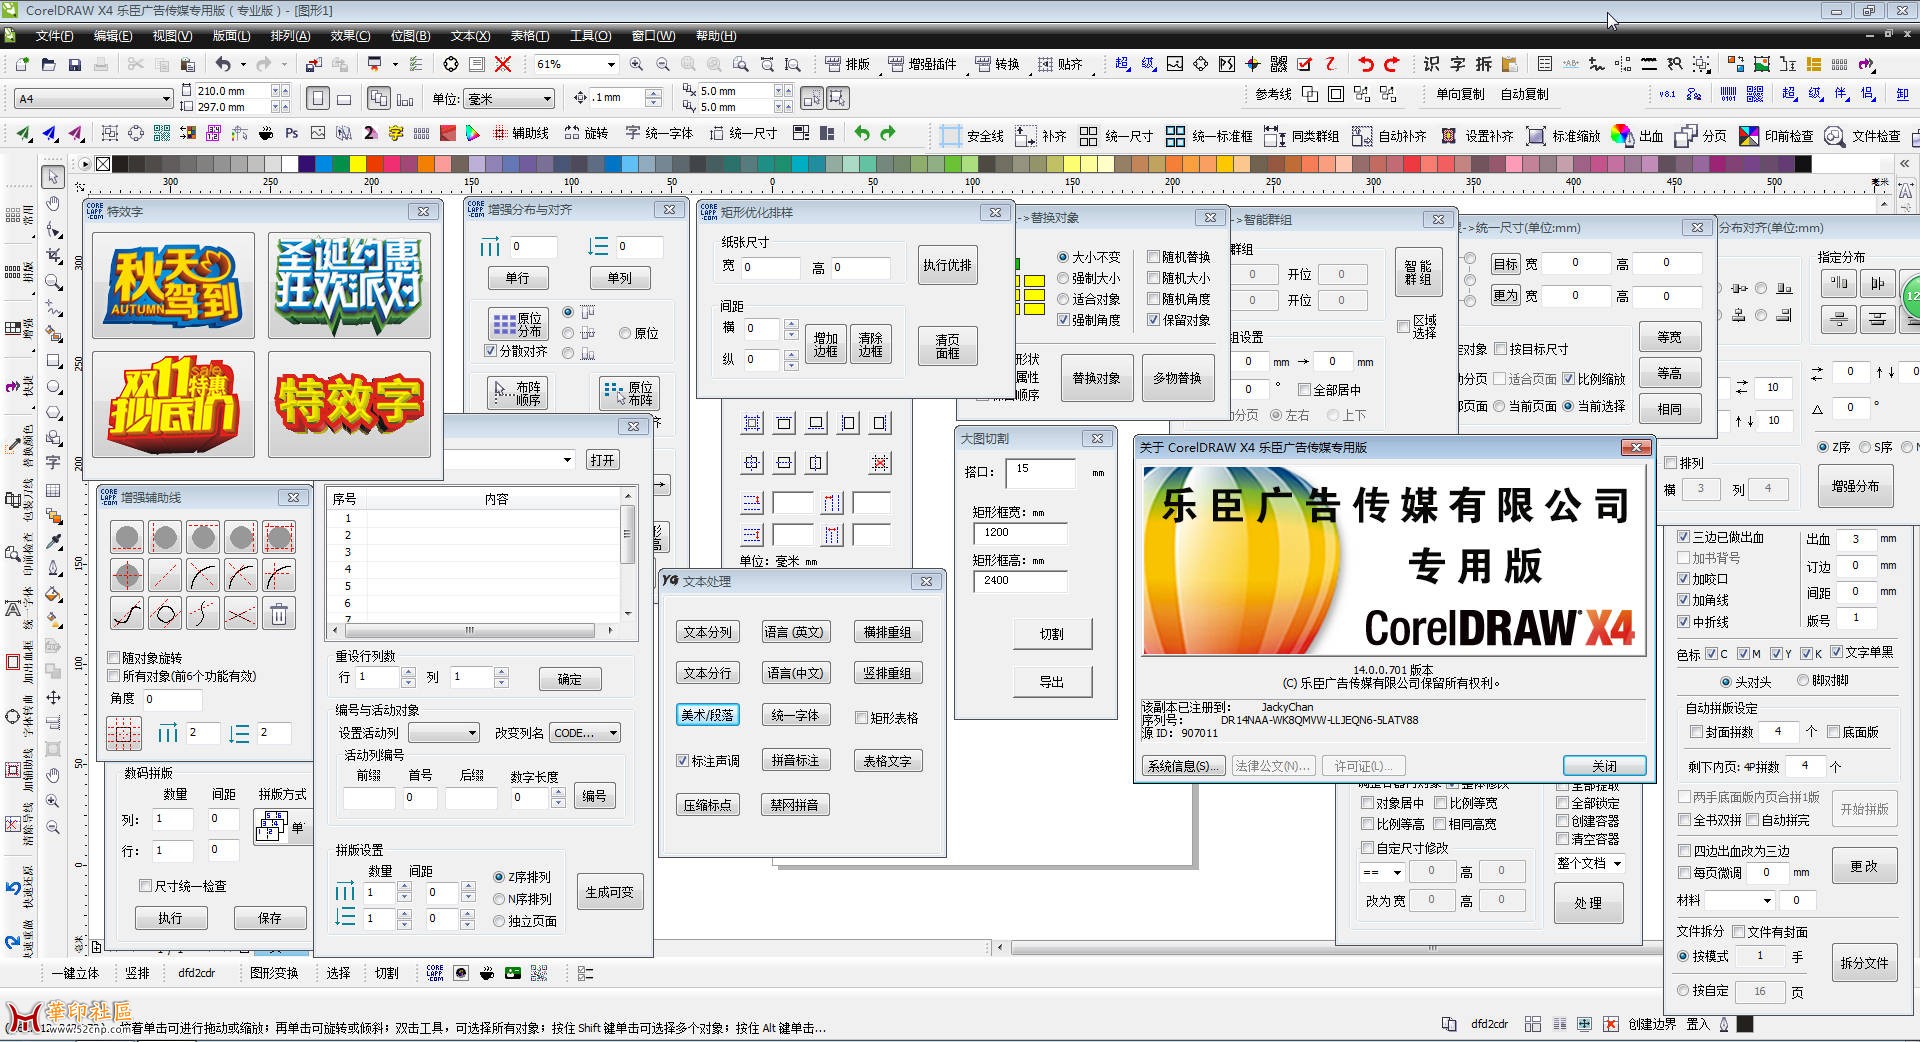
Task: Toggle the 保留对象 checkbox
Action: pyautogui.click(x=1153, y=320)
